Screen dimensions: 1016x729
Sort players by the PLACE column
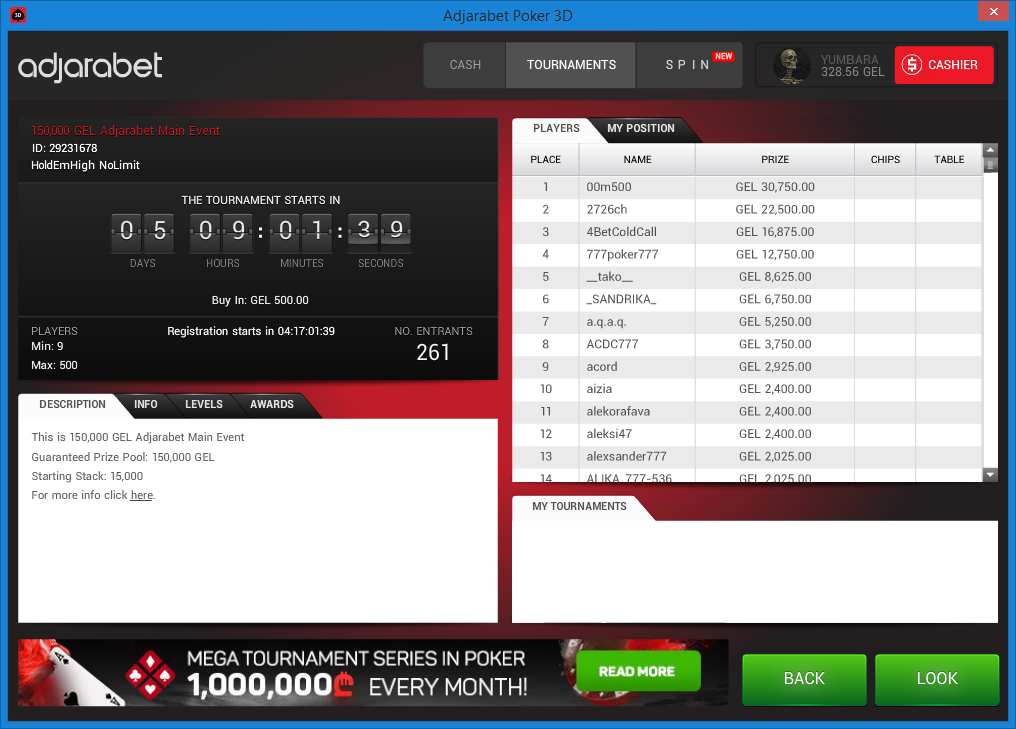click(x=546, y=159)
